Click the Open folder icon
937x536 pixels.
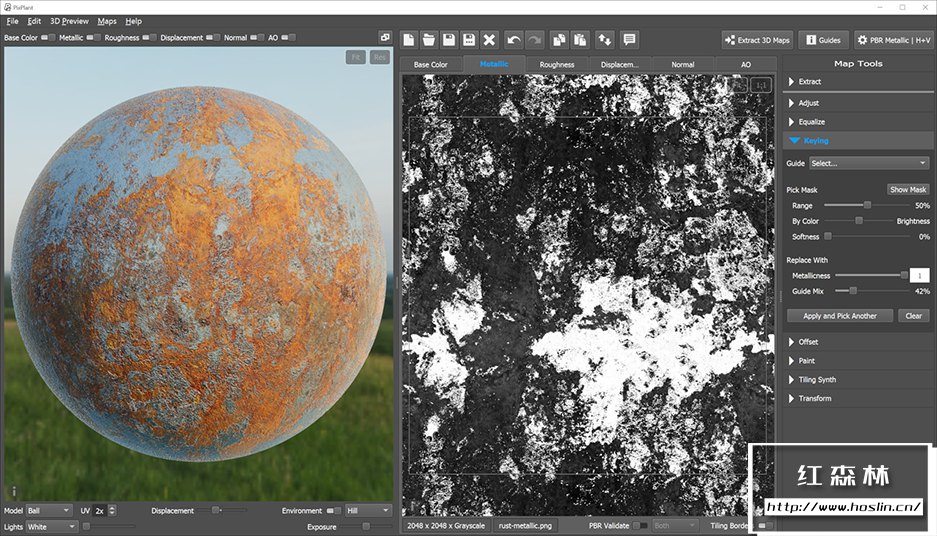[x=429, y=40]
